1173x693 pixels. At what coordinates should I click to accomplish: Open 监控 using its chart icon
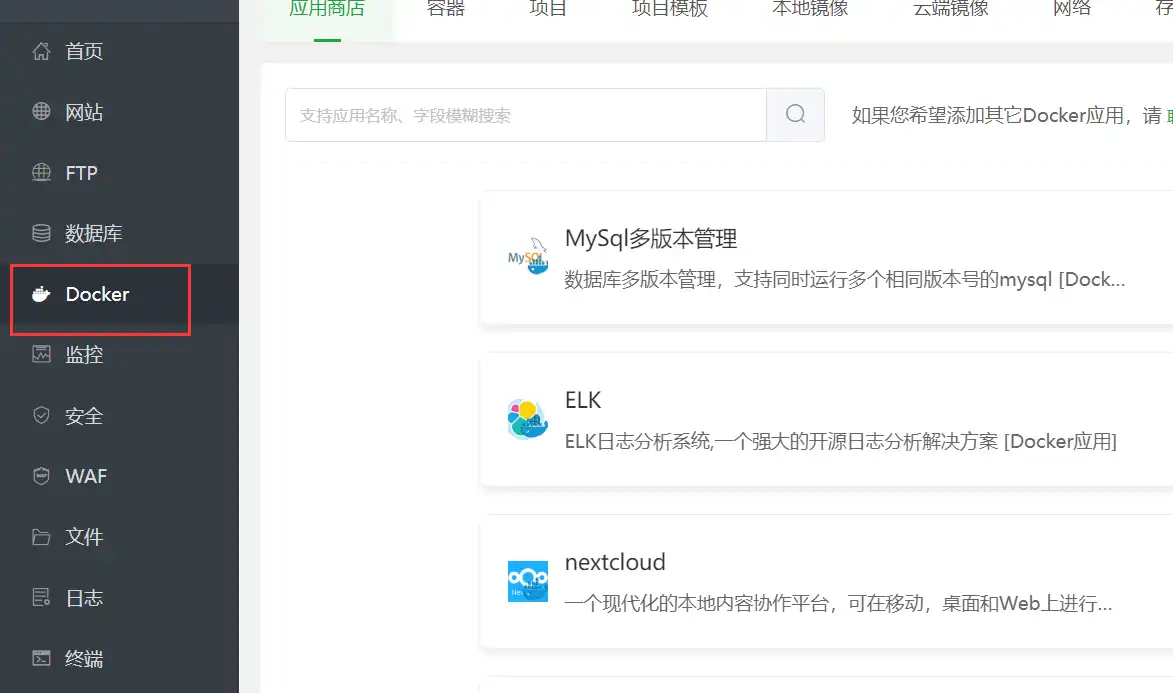[x=41, y=354]
